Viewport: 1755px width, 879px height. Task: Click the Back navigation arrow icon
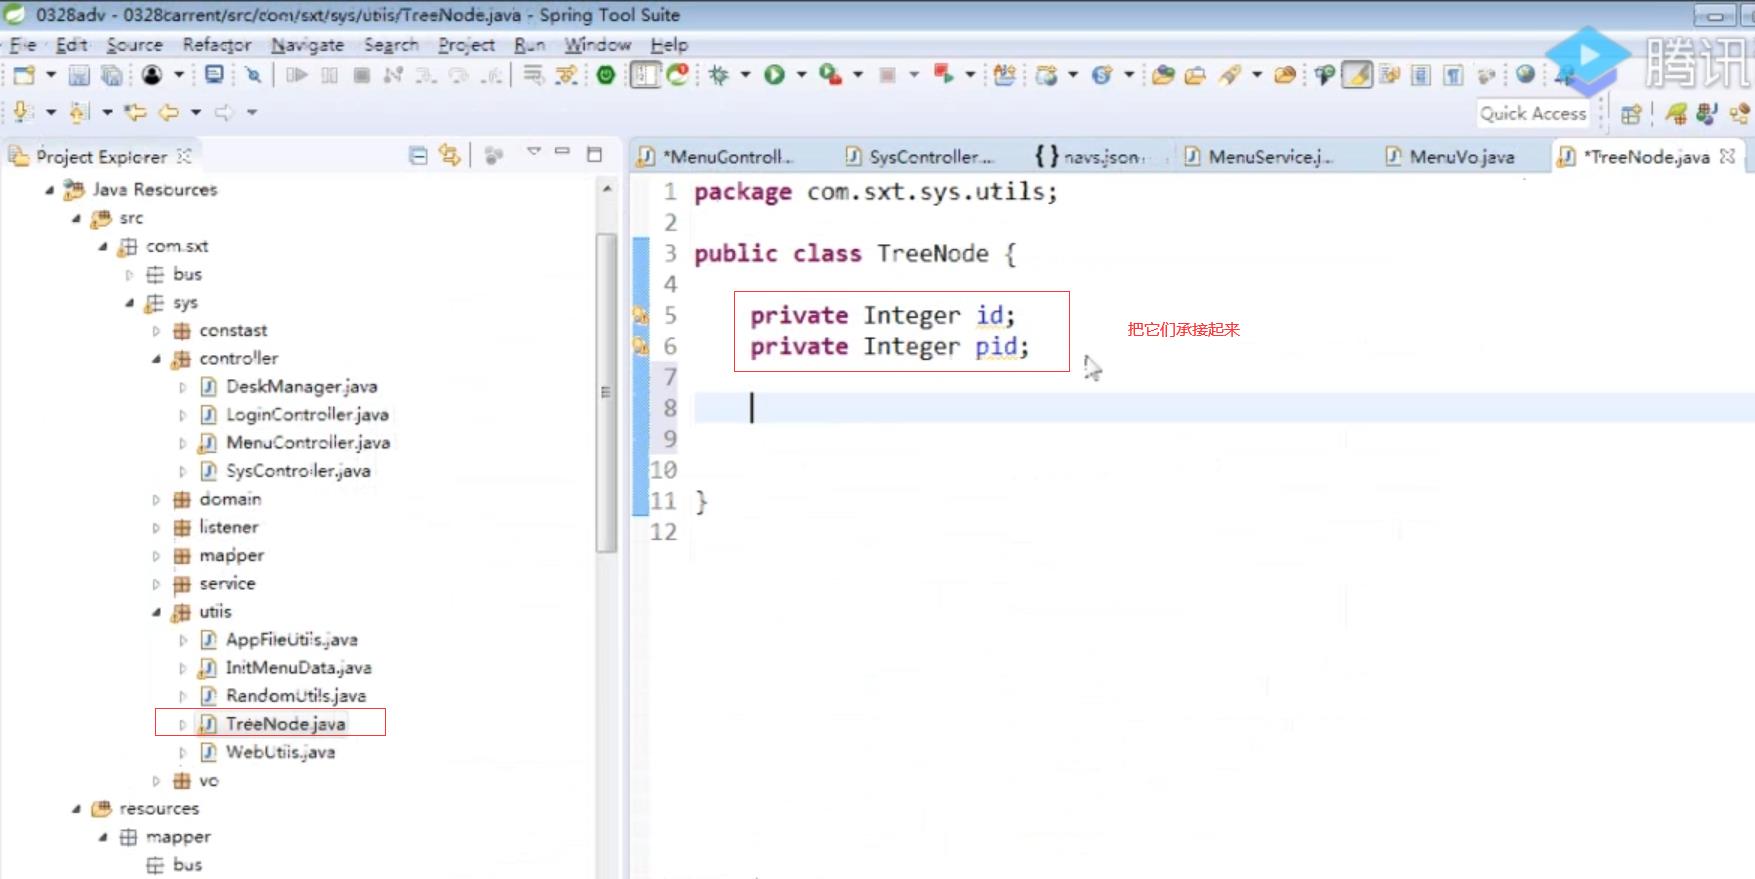pyautogui.click(x=169, y=112)
